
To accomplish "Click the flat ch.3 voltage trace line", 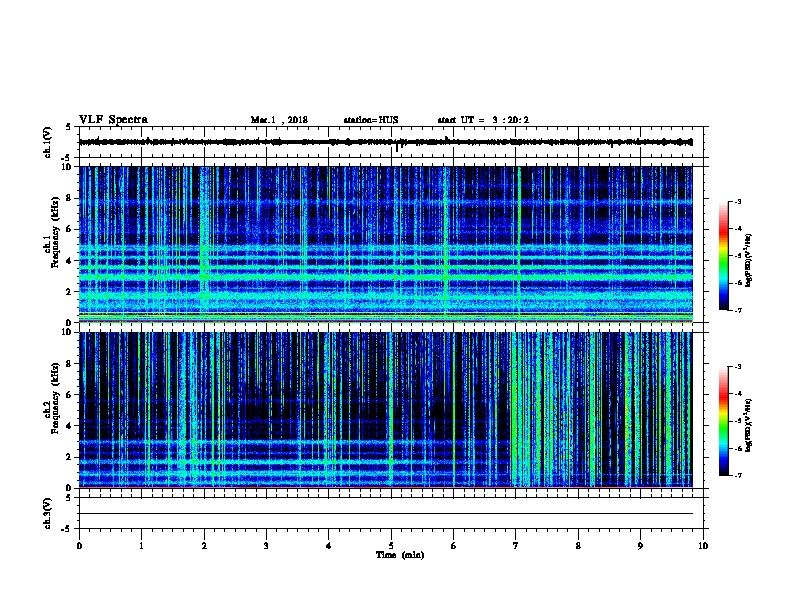I will tap(386, 514).
